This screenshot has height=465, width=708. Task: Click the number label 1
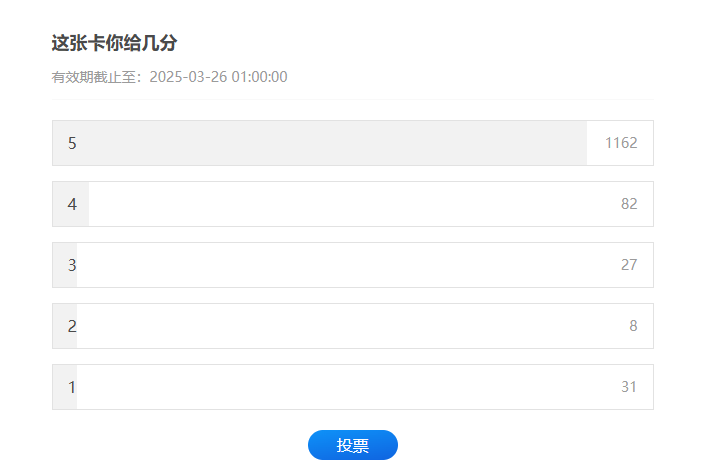(x=72, y=387)
